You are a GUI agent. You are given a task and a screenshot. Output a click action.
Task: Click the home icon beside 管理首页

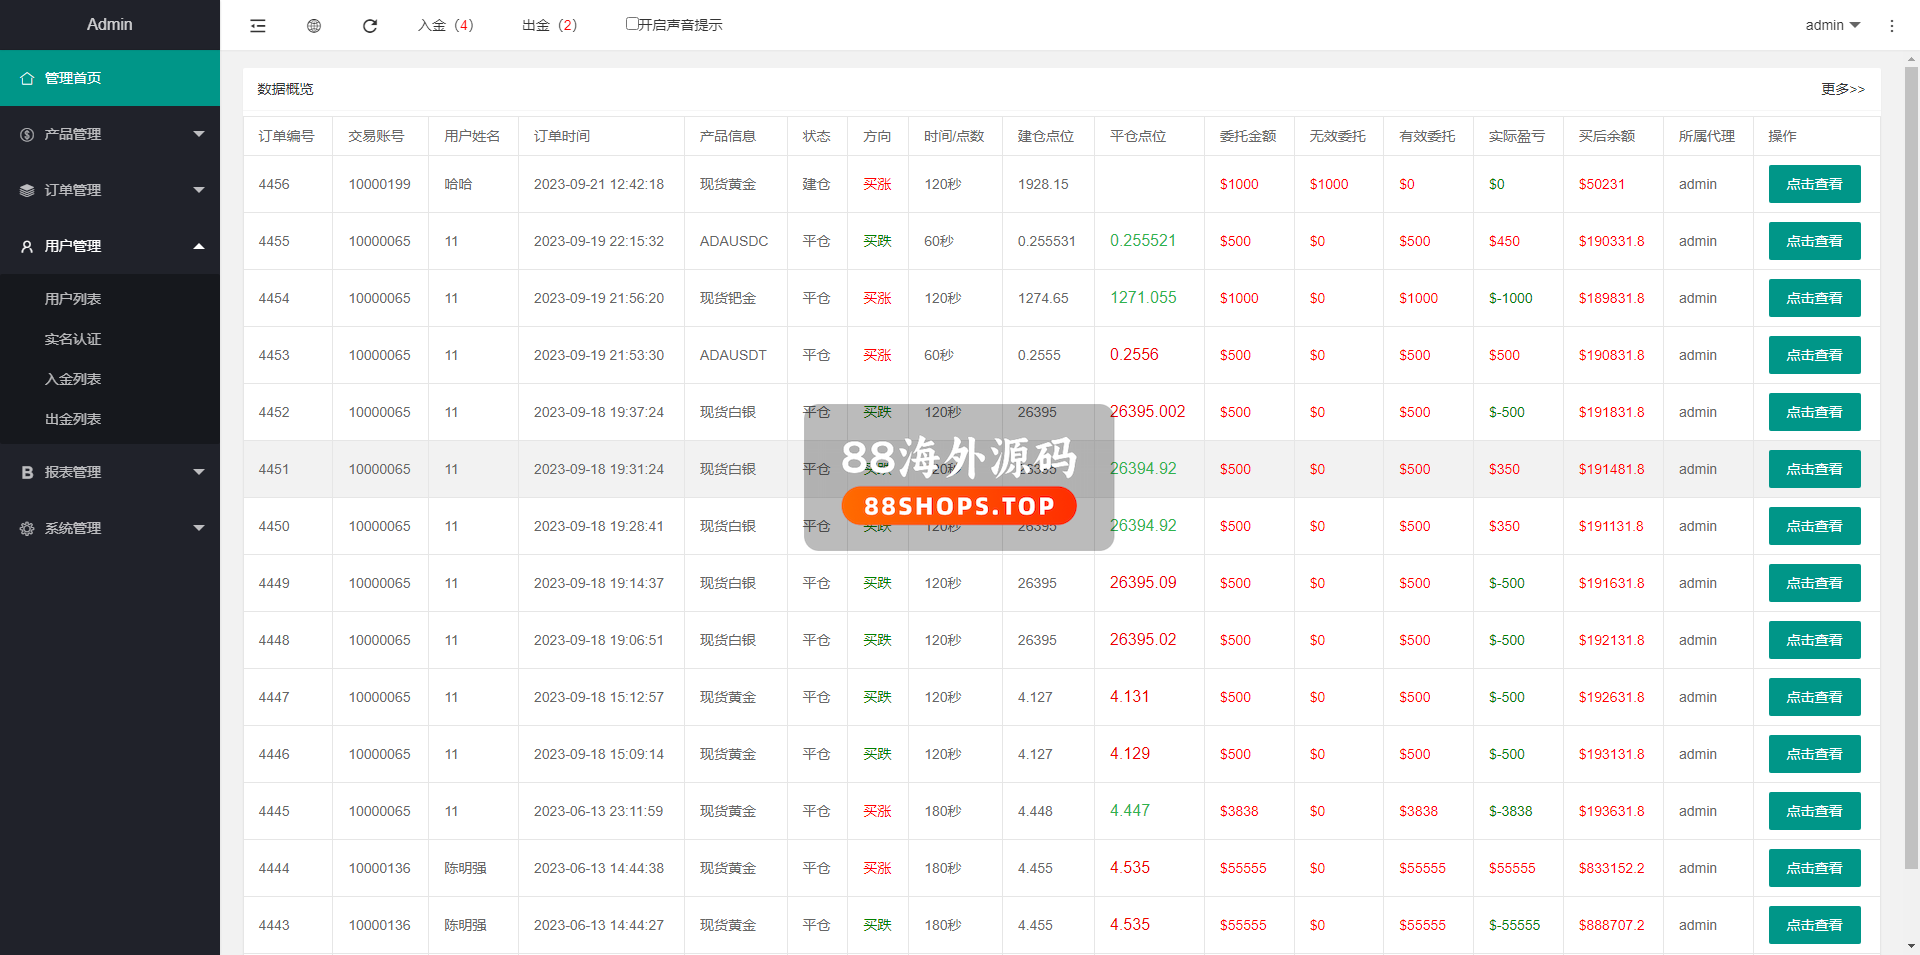[27, 78]
